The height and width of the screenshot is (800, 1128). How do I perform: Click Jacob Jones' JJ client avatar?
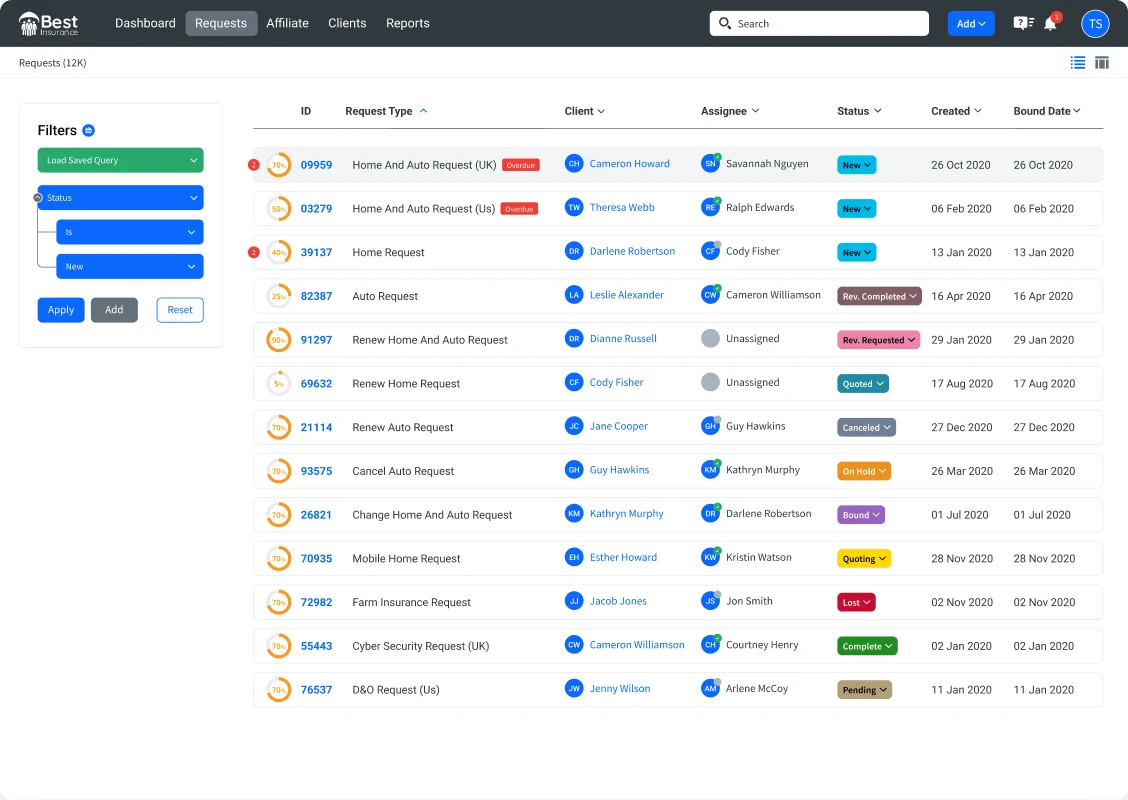click(573, 601)
